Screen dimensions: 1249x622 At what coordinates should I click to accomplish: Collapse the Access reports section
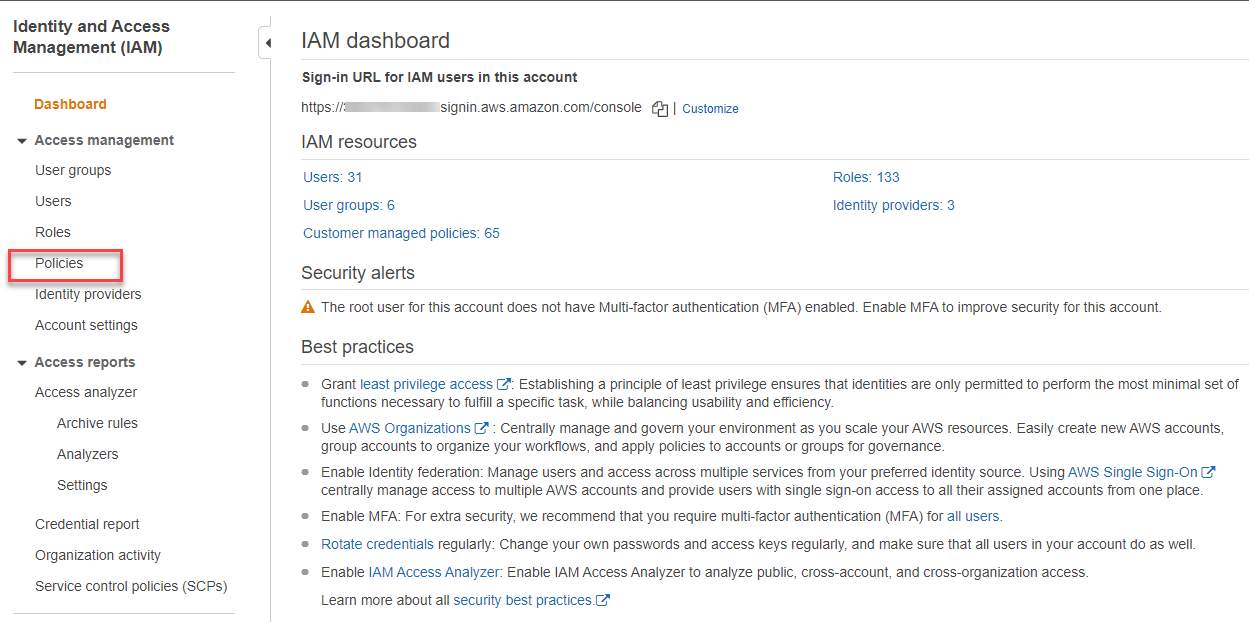22,363
